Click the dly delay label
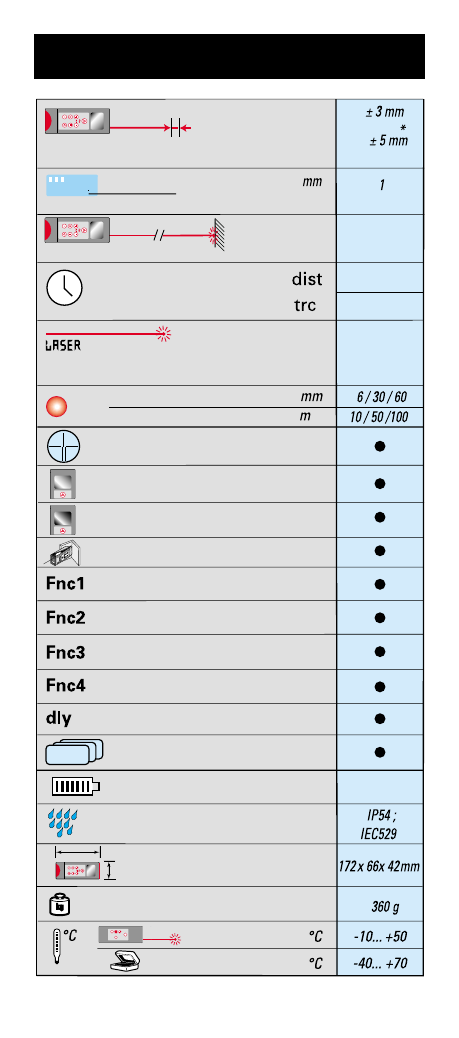This screenshot has height=1038, width=459. 58,719
